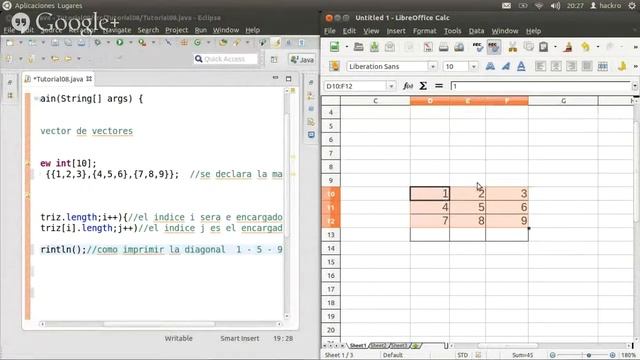The width and height of the screenshot is (640, 360).
Task: Run the program with Eclipse's green Run icon
Action: [x=120, y=42]
